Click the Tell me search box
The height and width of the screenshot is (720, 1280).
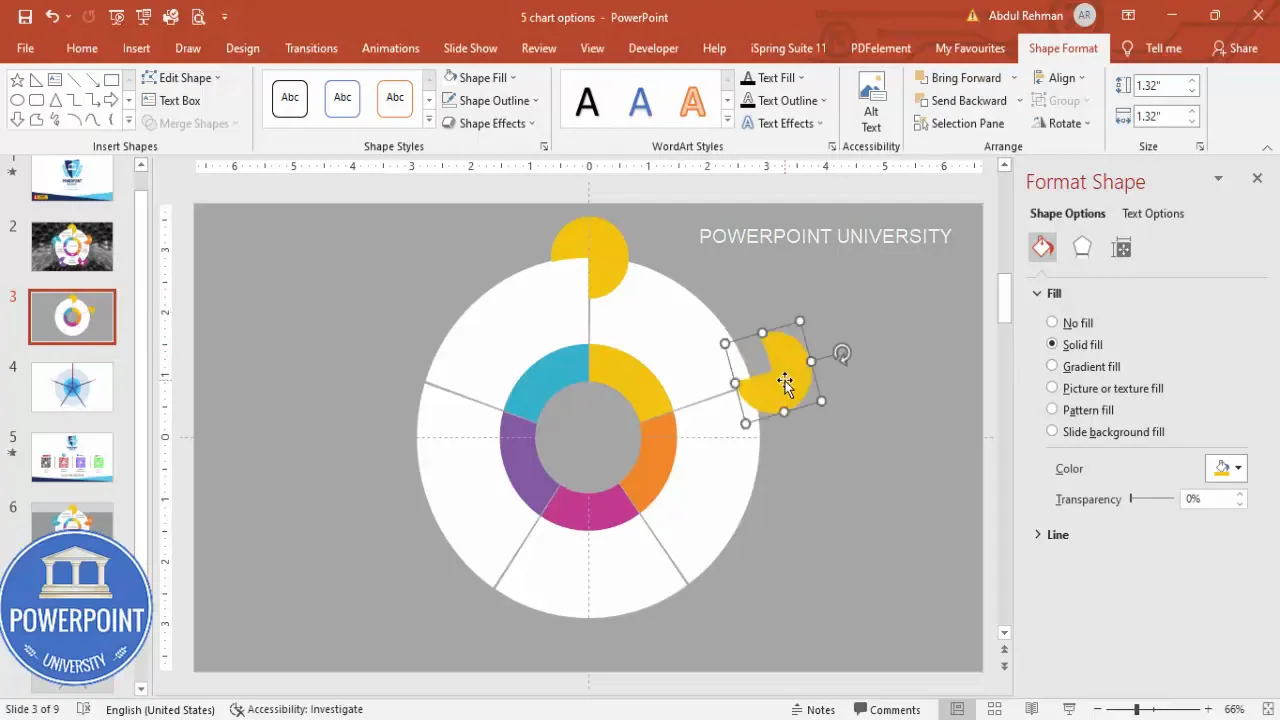(1151, 48)
